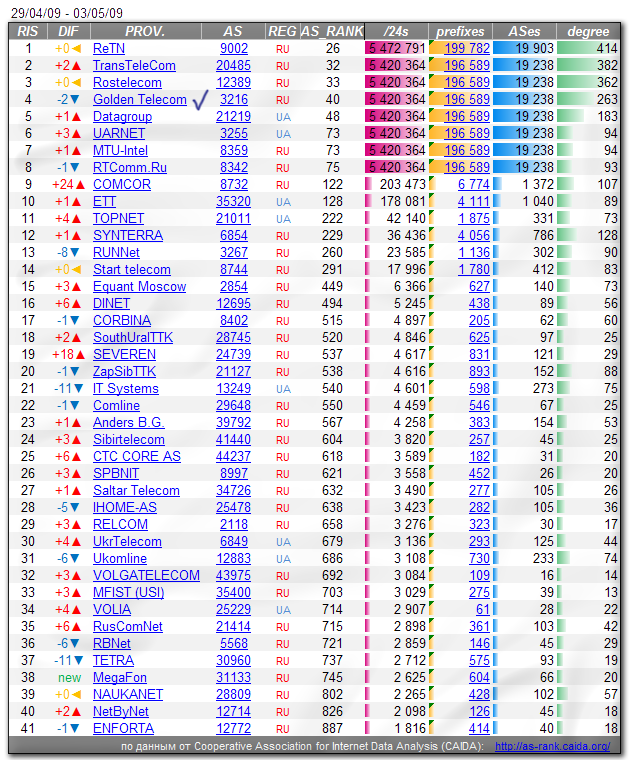Screen dimensions: 630x760
Task: Select the 'new' label in MegaFon row
Action: [x=69, y=678]
